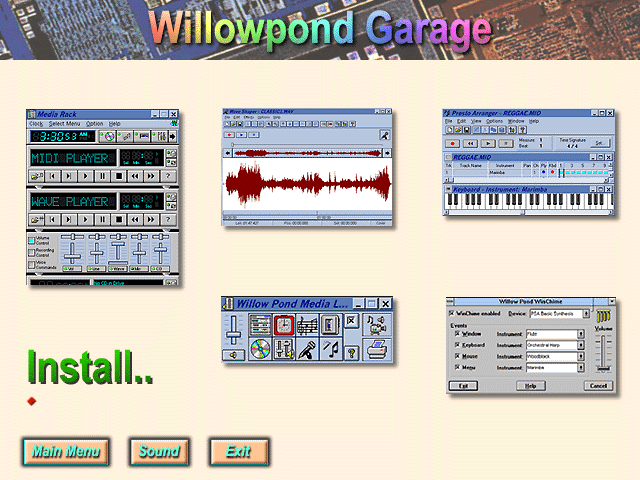Select the CD disc icon in Media Launcher
This screenshot has width=640, height=480.
click(260, 349)
